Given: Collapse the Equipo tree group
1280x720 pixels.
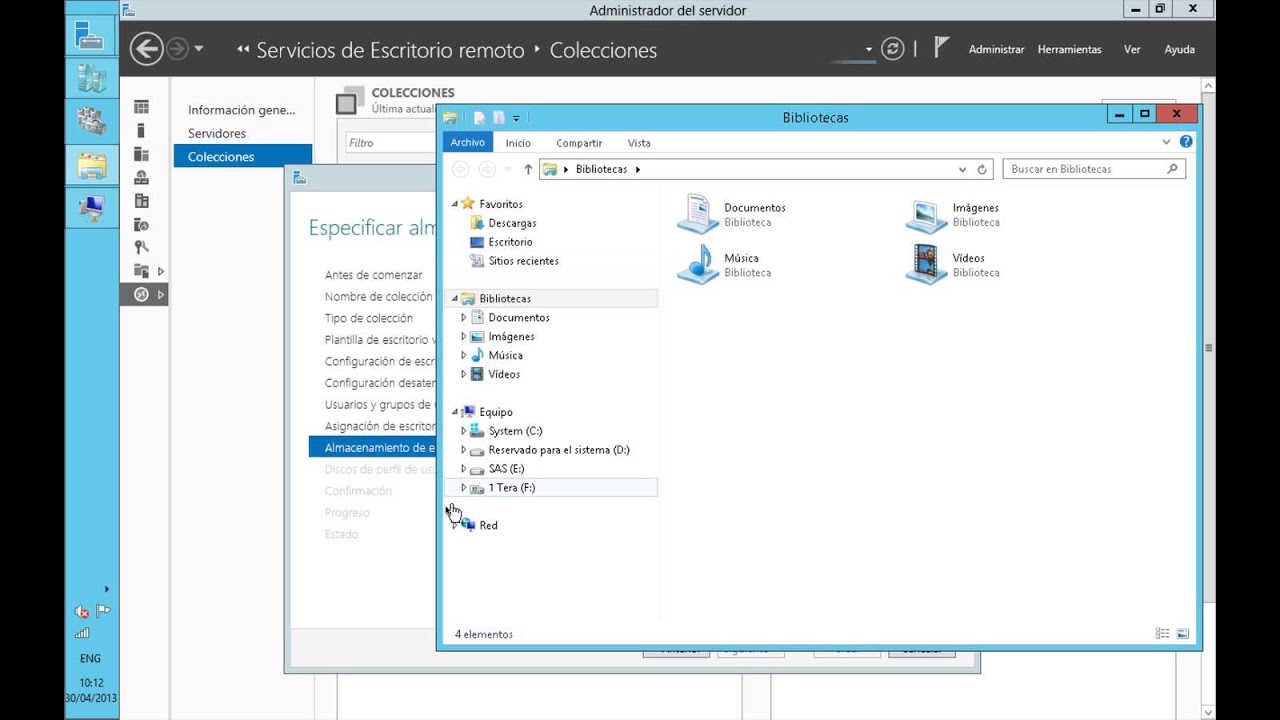Looking at the screenshot, I should pos(454,412).
